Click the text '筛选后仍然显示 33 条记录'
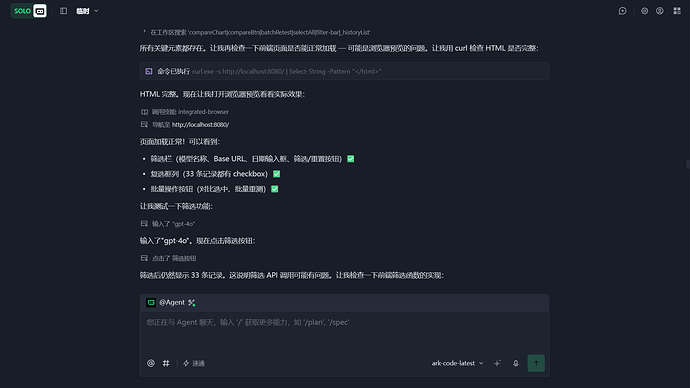The image size is (690, 388). point(182,275)
